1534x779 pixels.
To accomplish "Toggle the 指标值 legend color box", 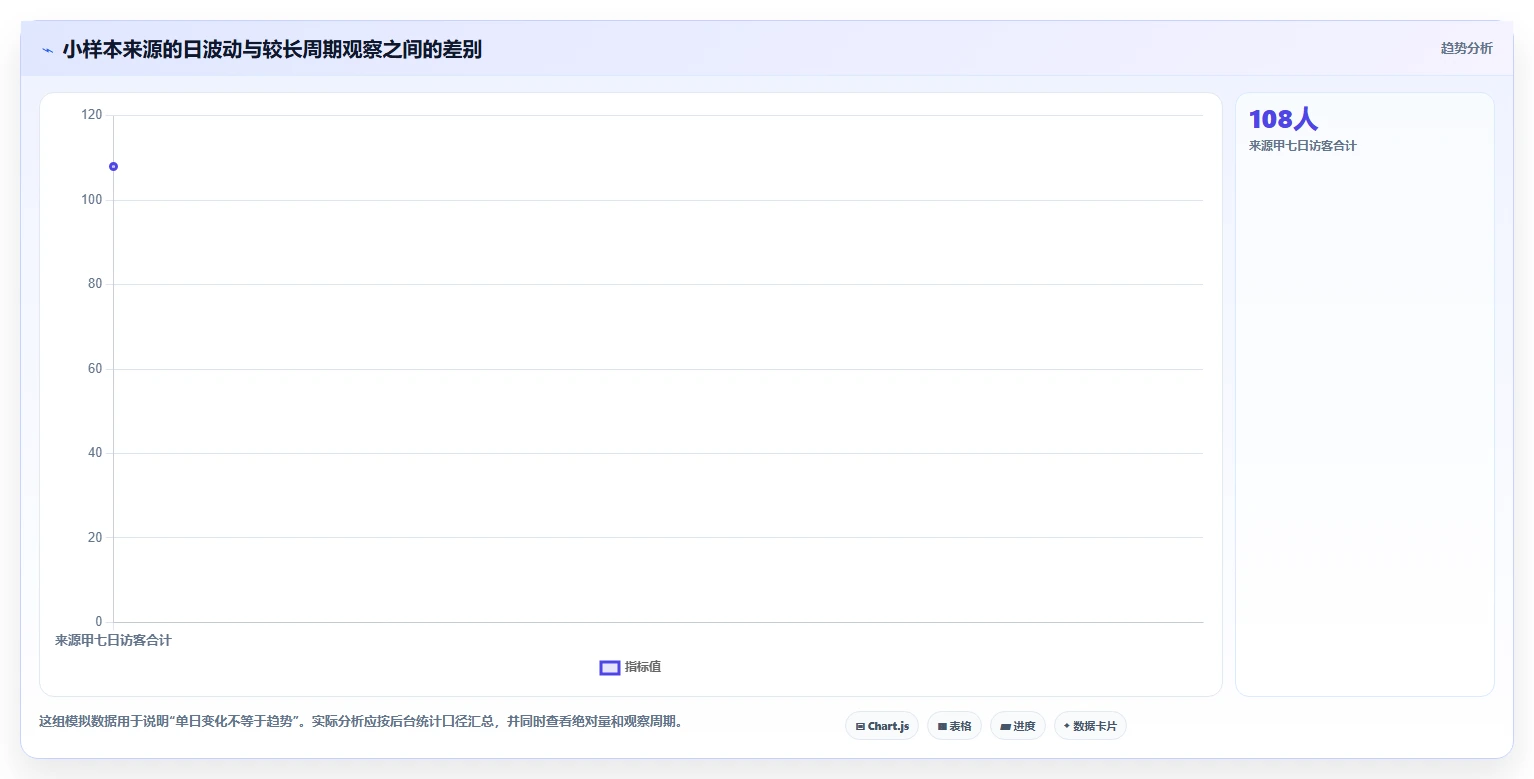I will point(610,668).
